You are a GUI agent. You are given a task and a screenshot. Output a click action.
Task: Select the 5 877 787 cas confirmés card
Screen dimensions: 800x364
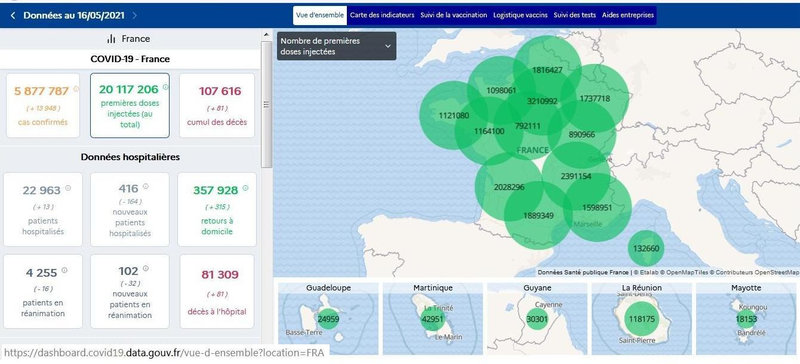[x=43, y=105]
